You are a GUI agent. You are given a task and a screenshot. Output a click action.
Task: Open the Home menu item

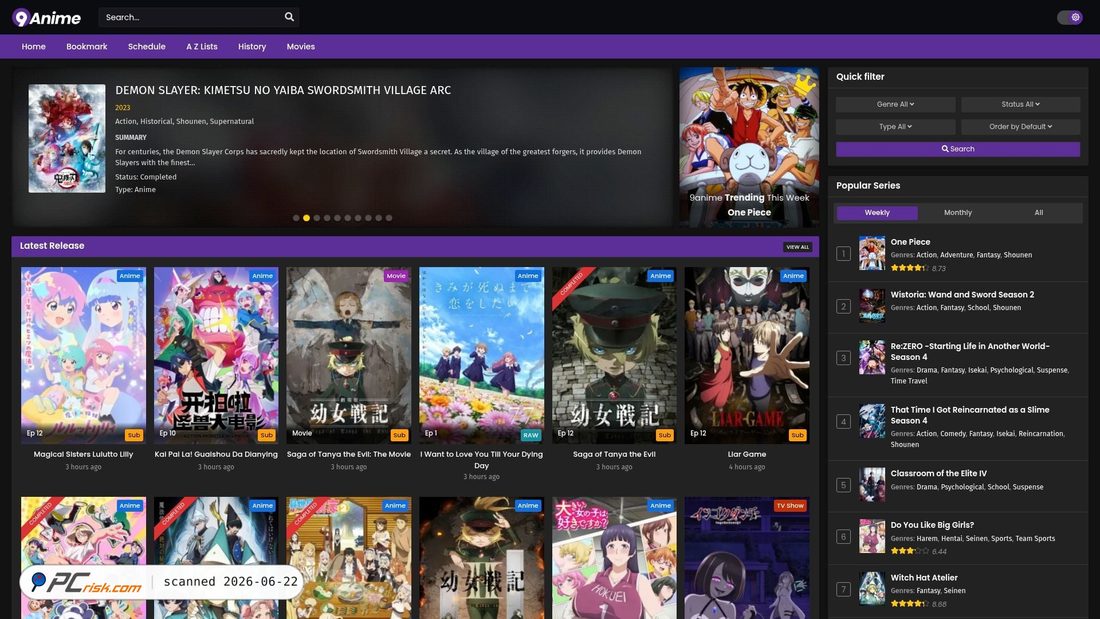pos(34,46)
